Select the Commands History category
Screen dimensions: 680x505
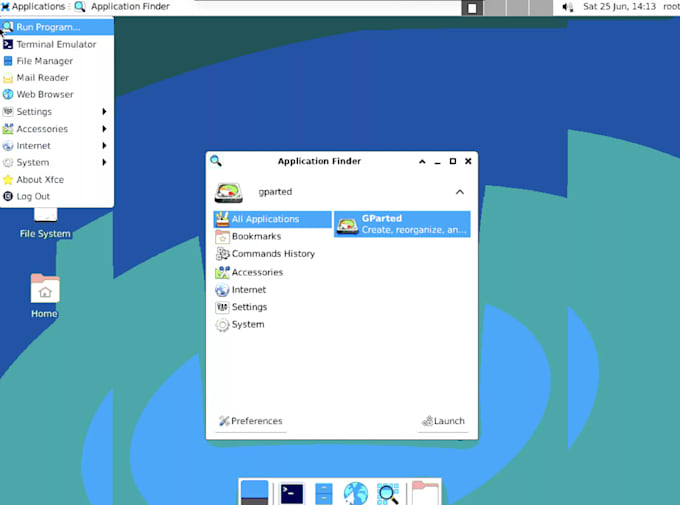point(273,254)
